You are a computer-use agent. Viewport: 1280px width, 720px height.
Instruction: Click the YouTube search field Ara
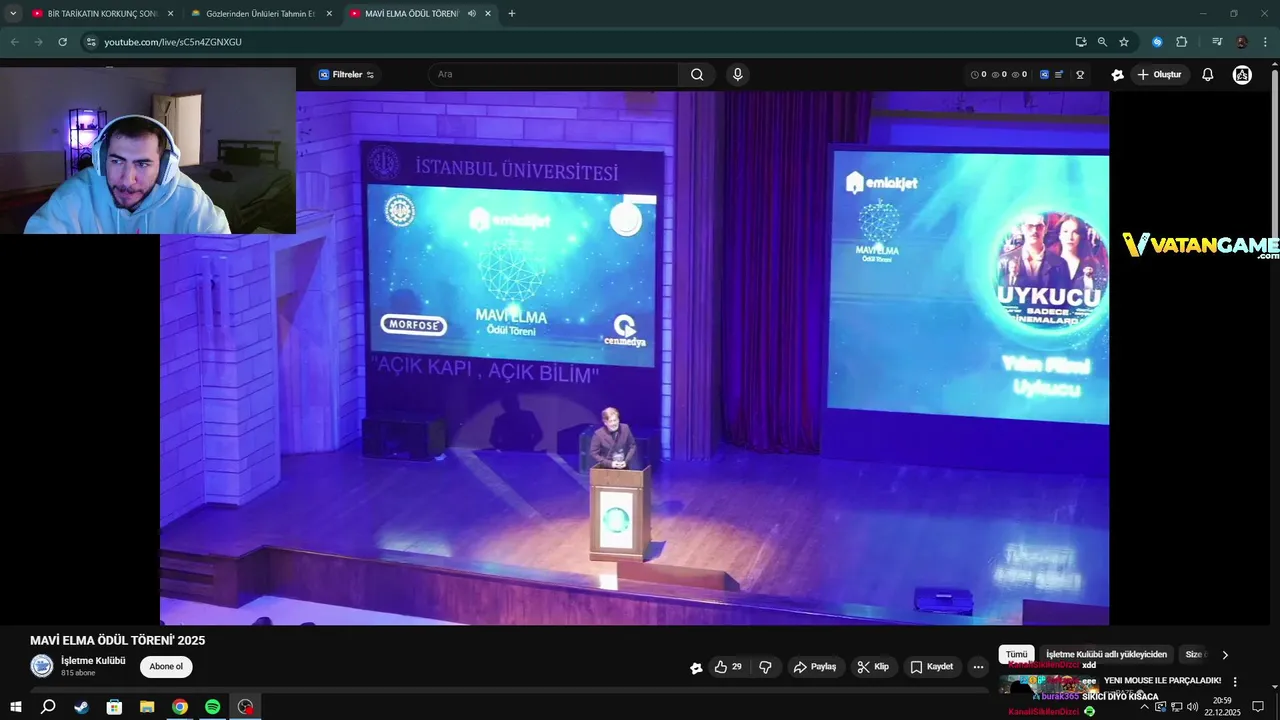[x=555, y=74]
